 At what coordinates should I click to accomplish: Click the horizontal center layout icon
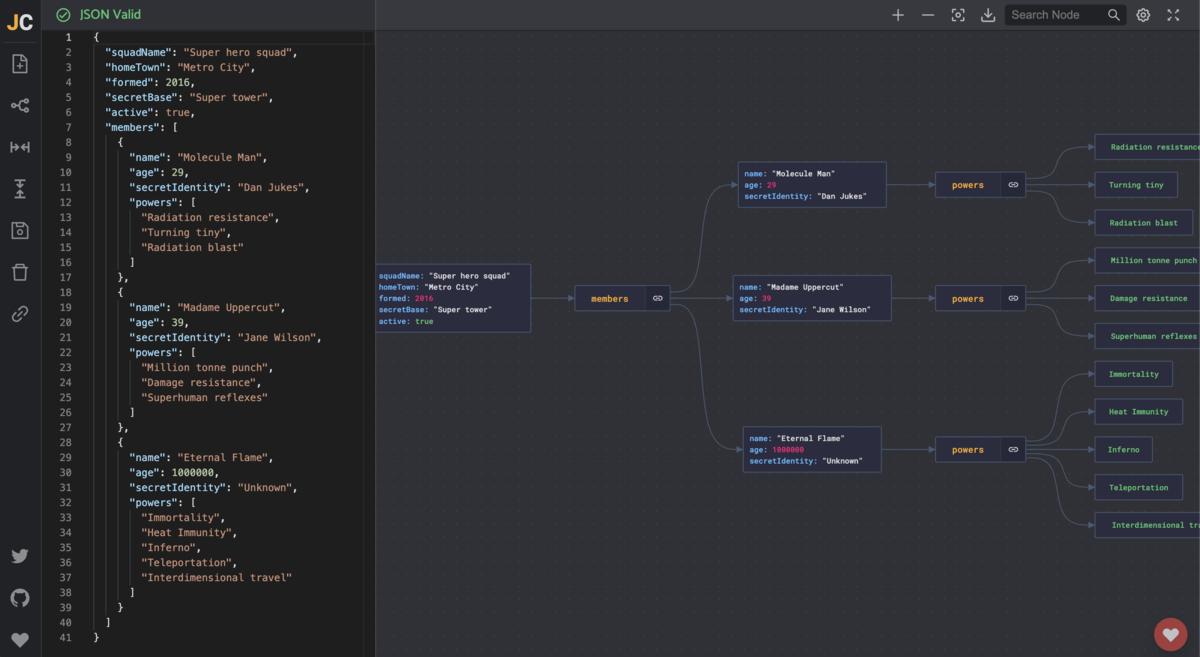pyautogui.click(x=20, y=147)
